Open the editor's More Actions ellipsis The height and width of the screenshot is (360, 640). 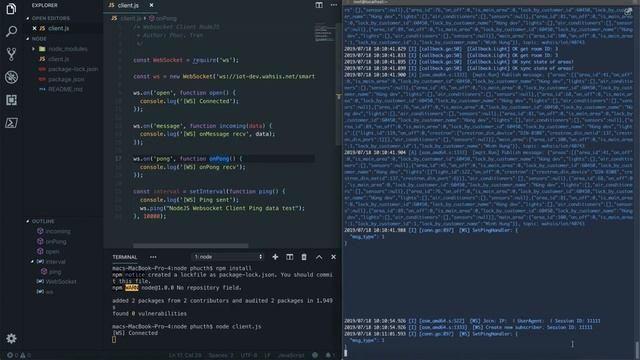[x=334, y=5]
